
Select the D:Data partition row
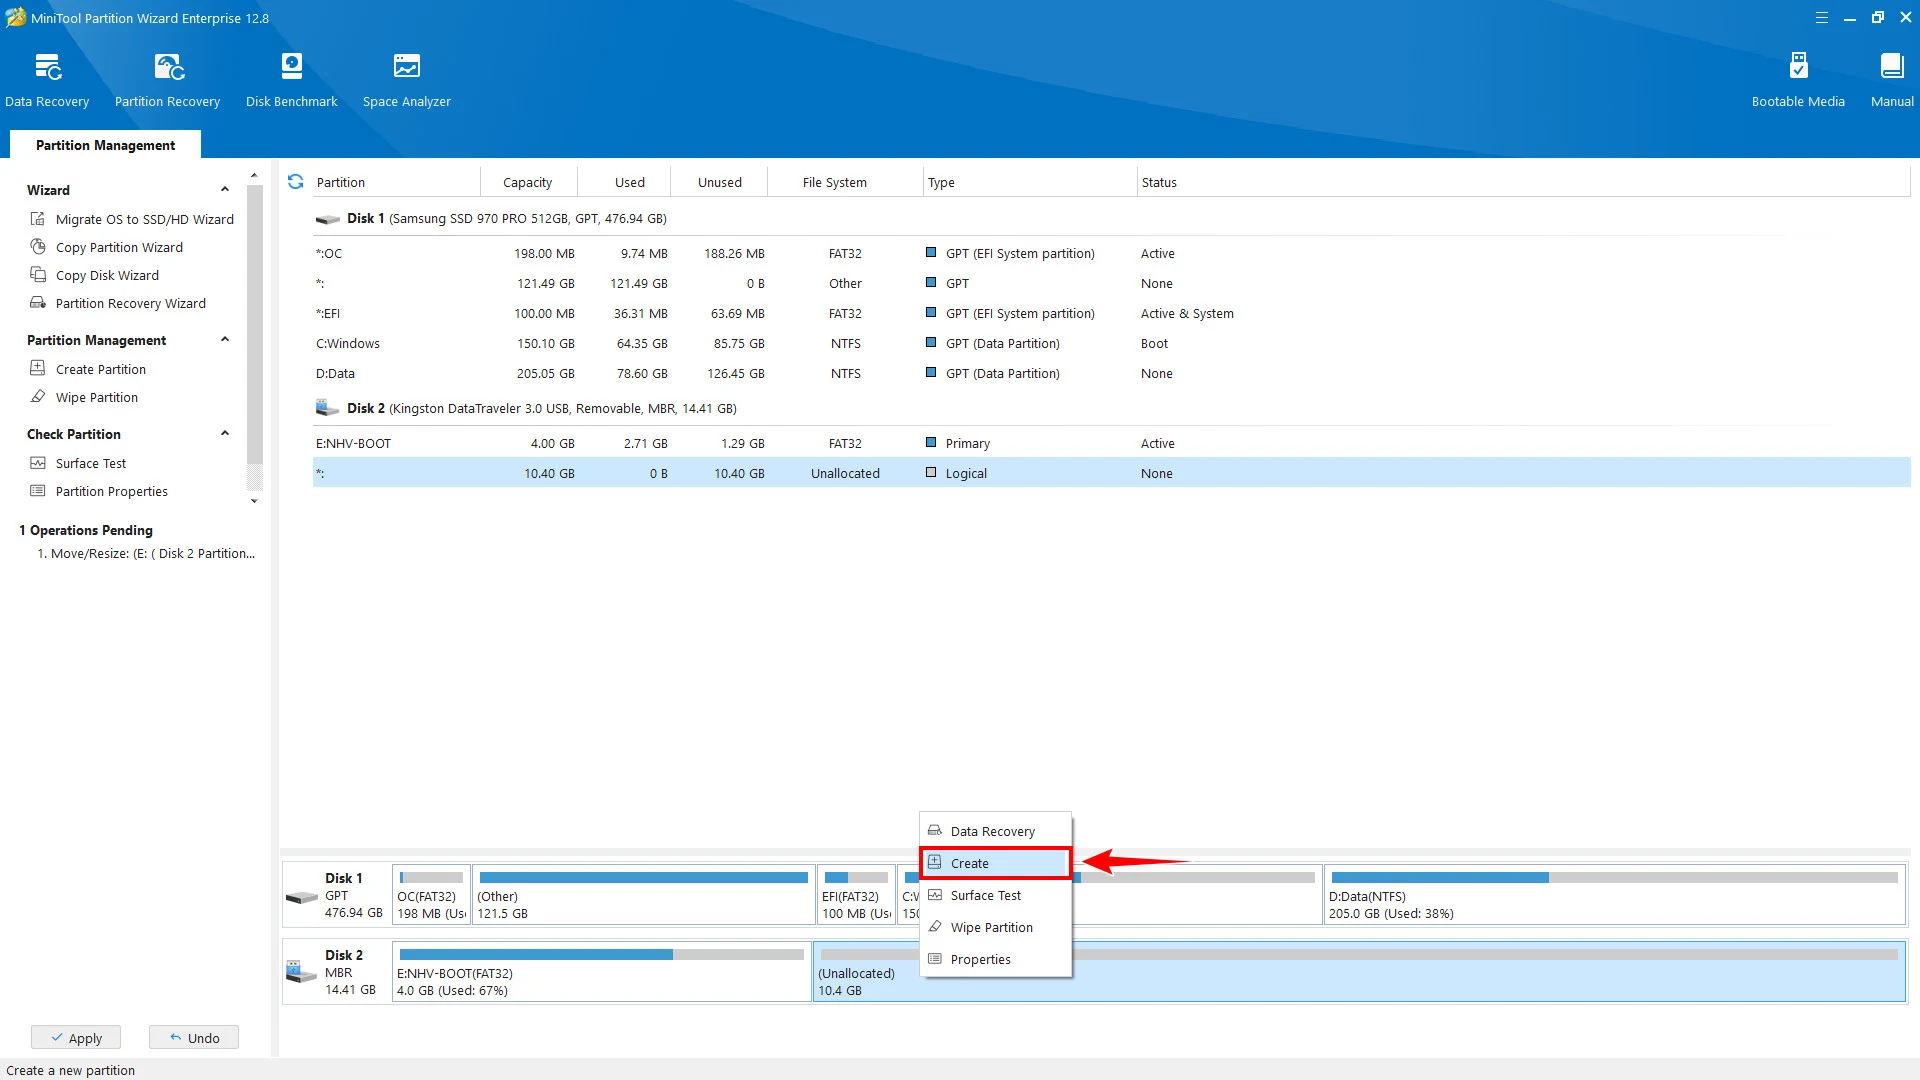tap(1110, 373)
